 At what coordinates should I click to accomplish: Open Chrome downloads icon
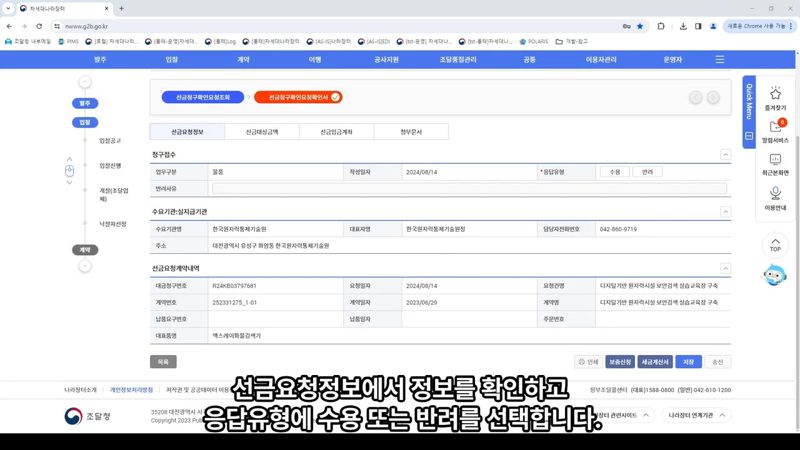pyautogui.click(x=683, y=26)
